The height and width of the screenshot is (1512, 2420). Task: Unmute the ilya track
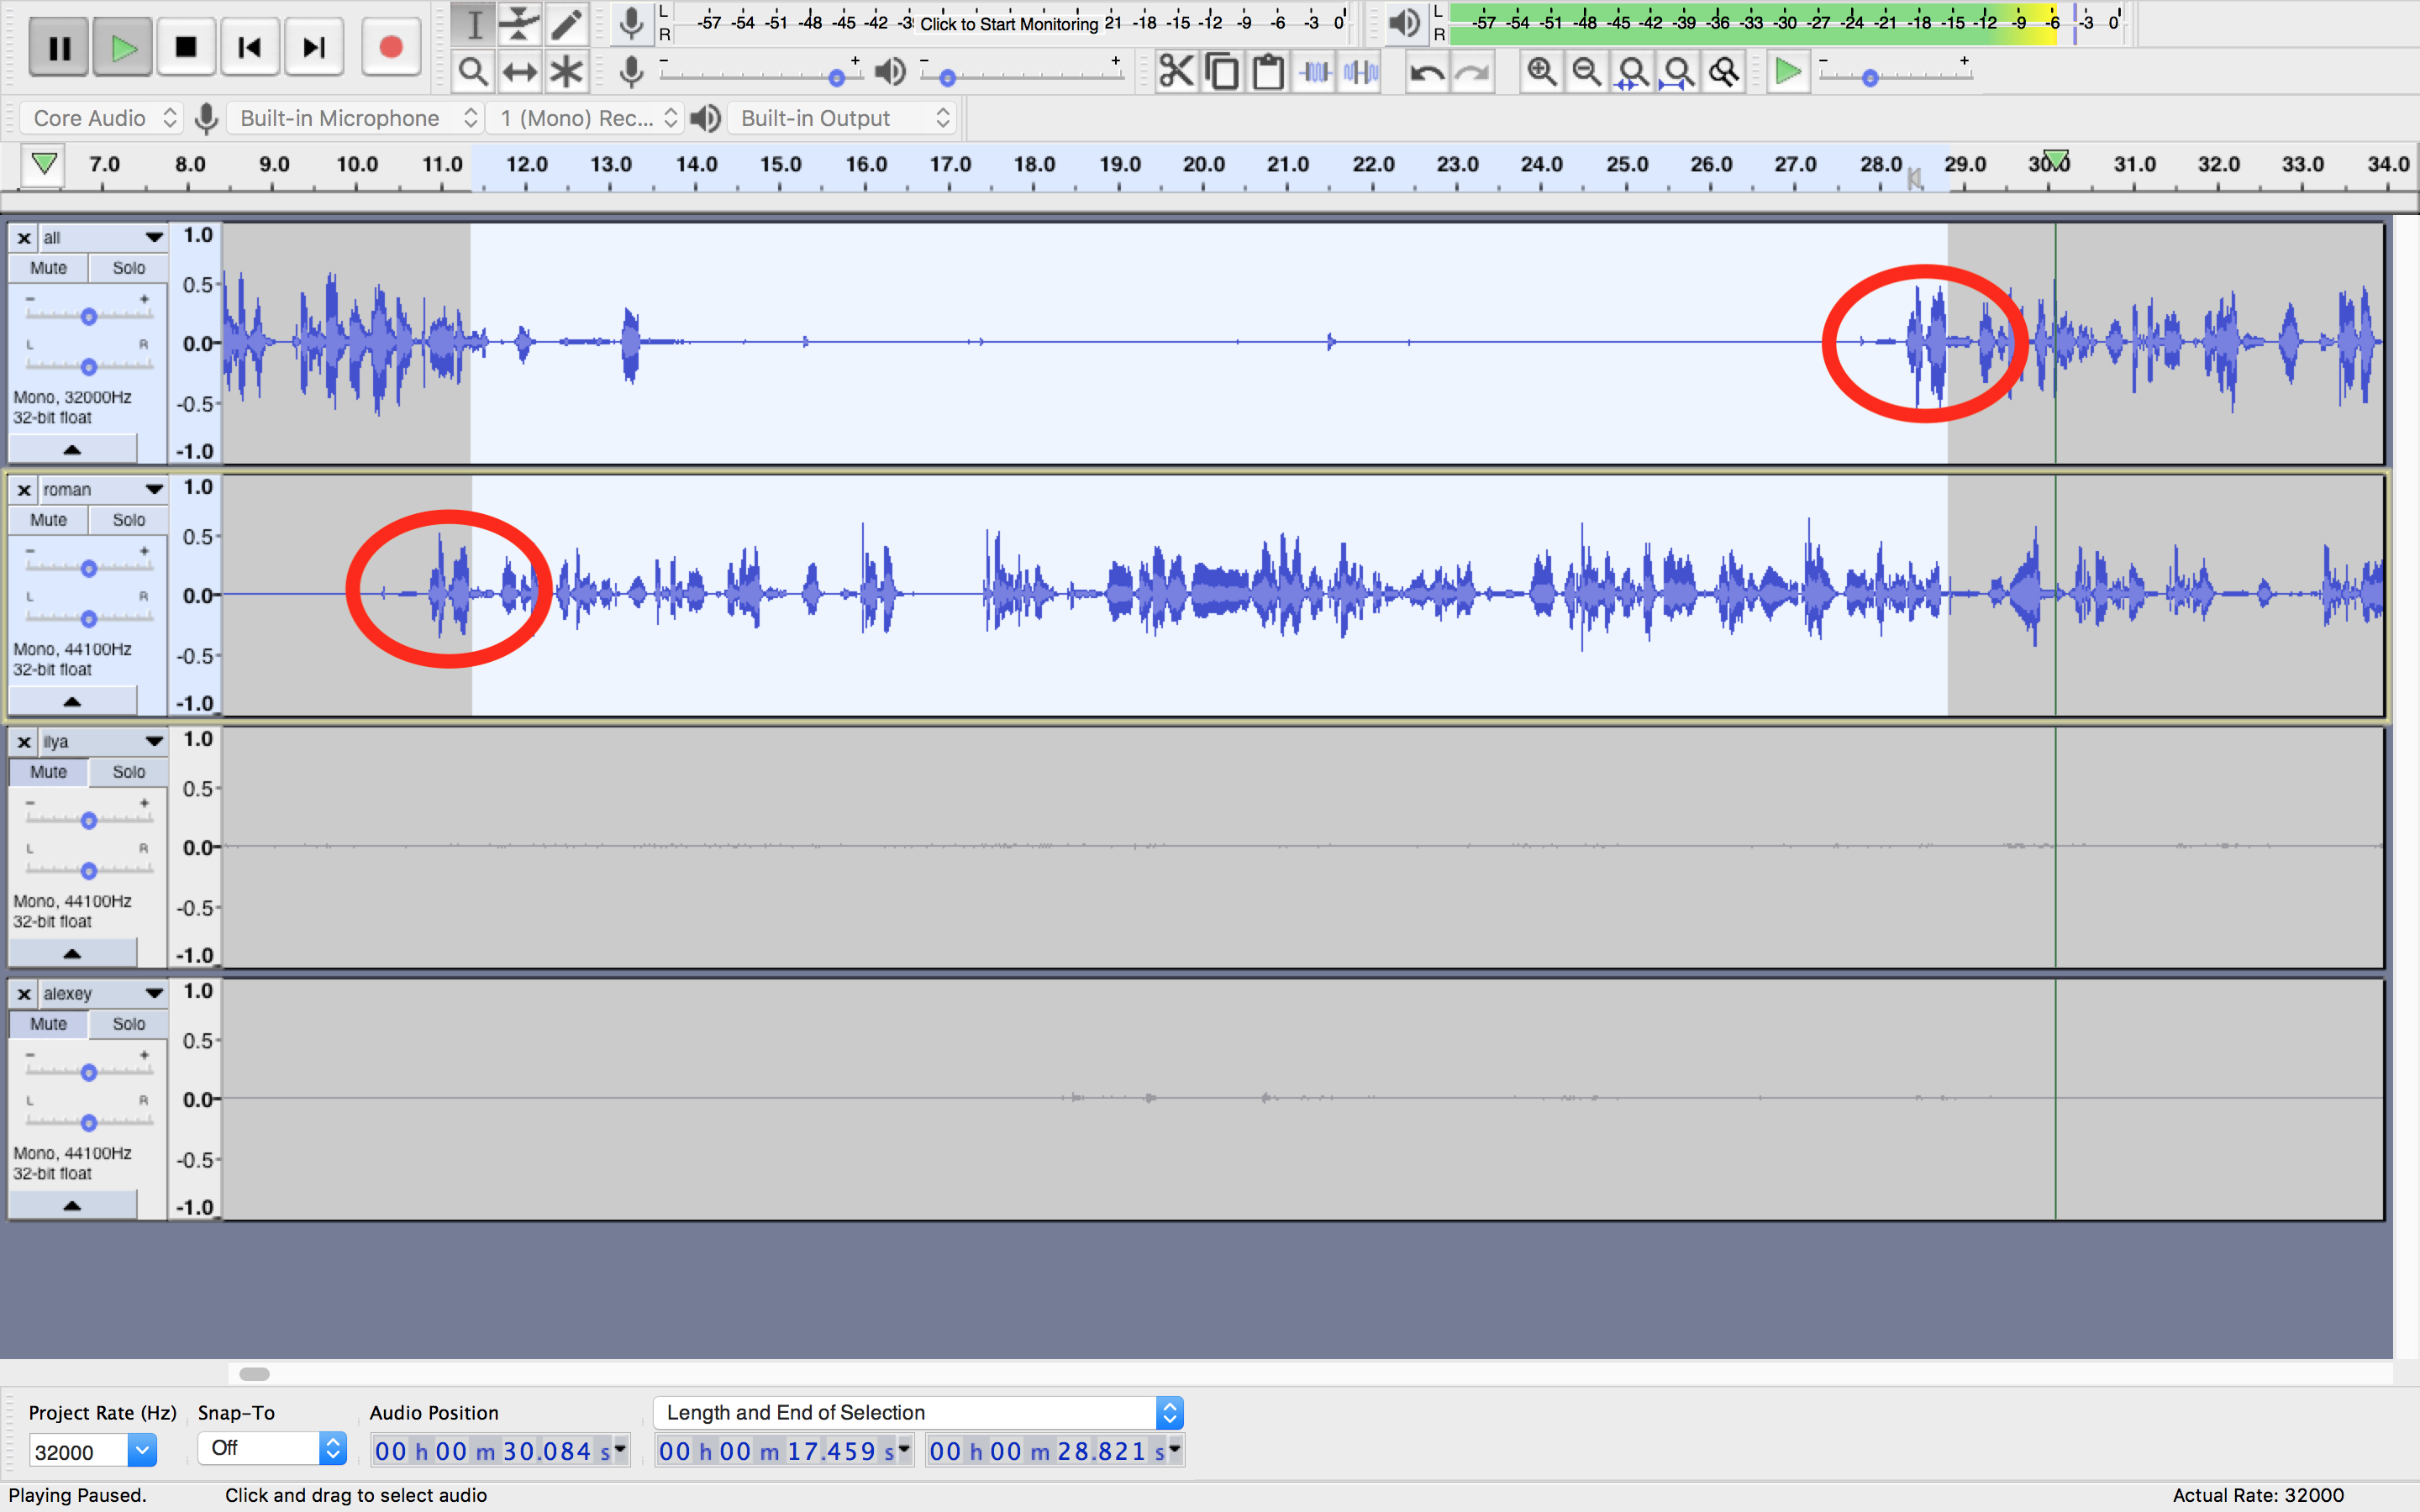[x=48, y=772]
